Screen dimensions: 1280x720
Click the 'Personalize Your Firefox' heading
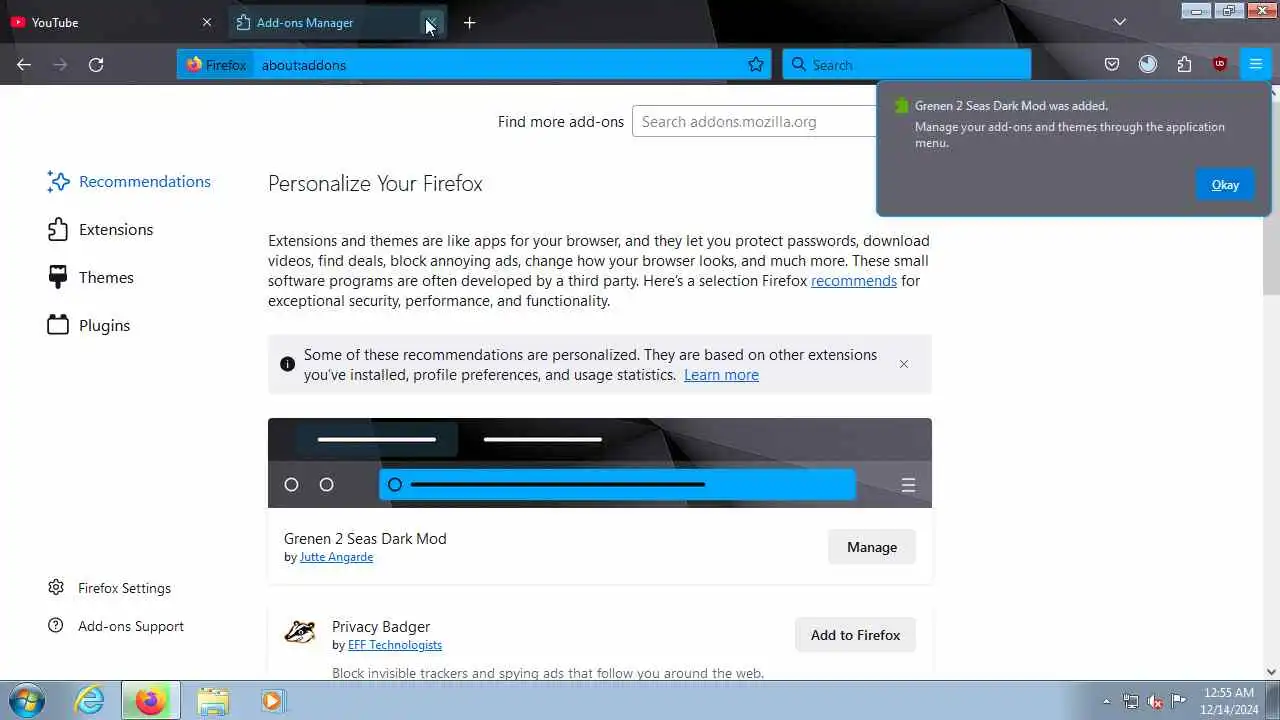[375, 184]
